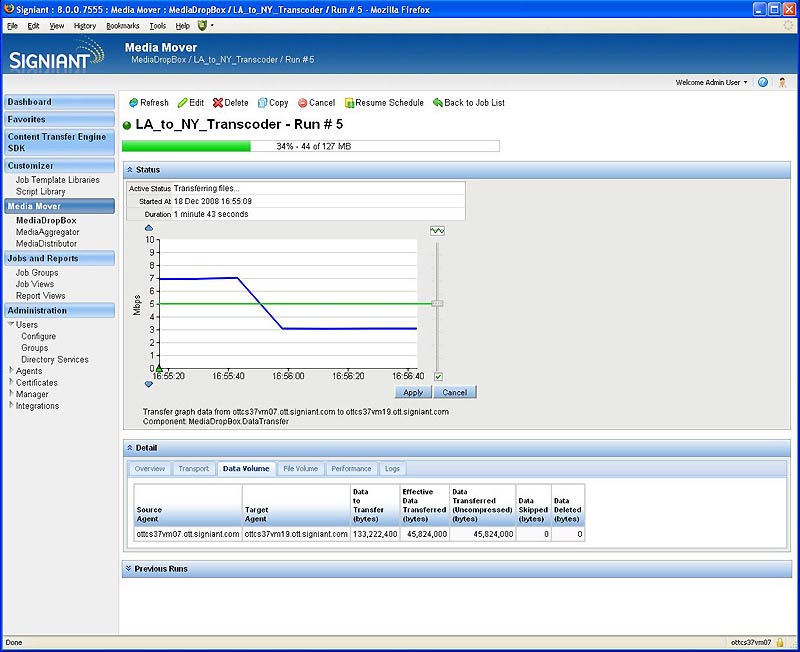800x652 pixels.
Task: Open the Favorites section
Action: (59, 119)
